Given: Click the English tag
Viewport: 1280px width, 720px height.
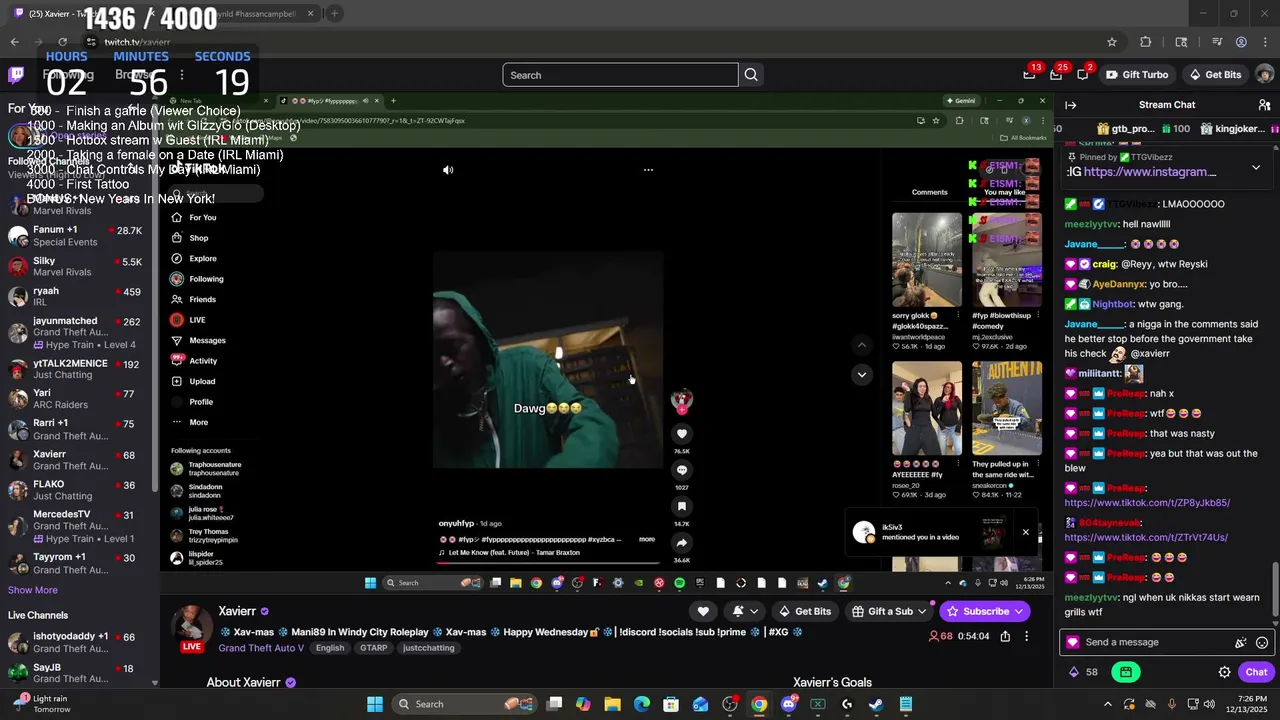Looking at the screenshot, I should [x=330, y=648].
